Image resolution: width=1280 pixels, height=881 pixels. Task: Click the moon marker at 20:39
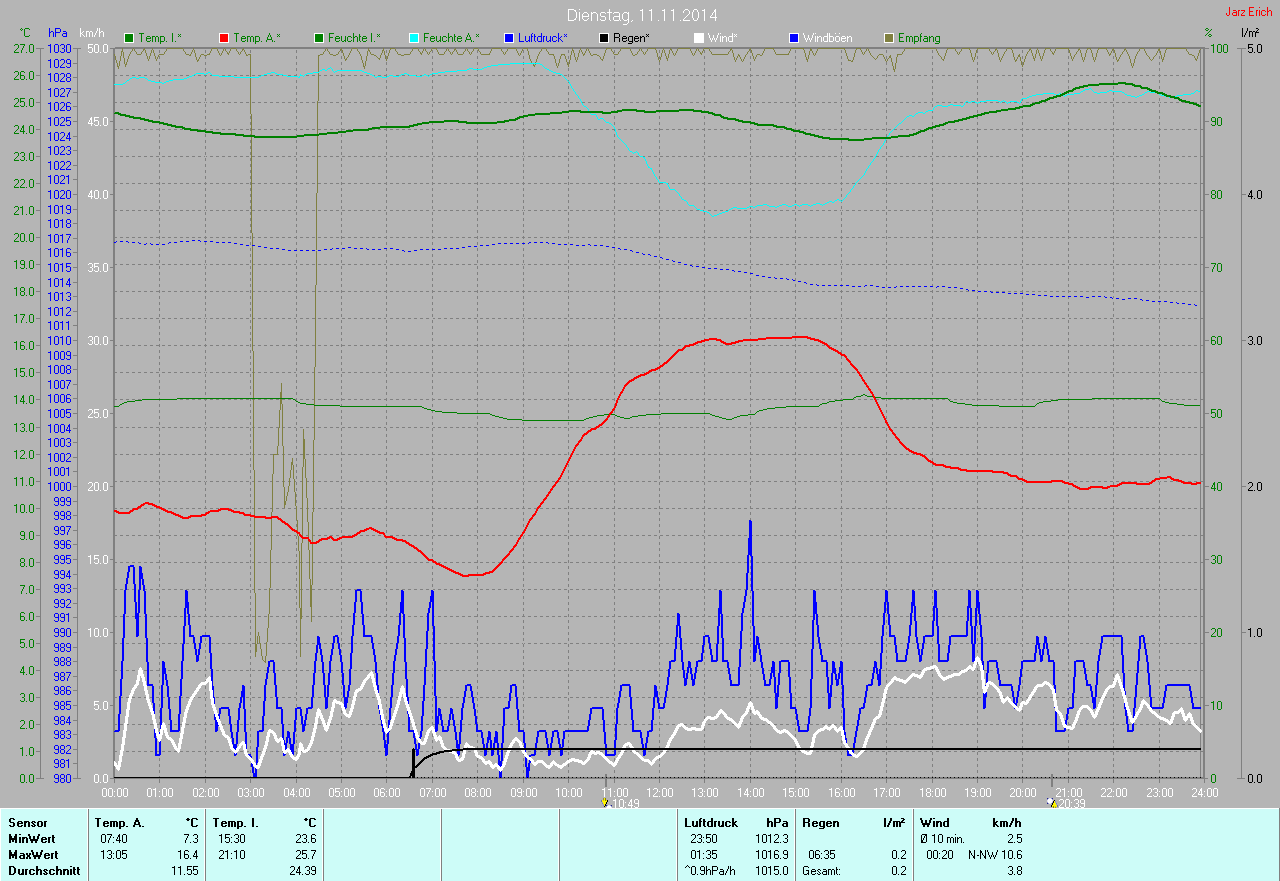[x=1051, y=801]
